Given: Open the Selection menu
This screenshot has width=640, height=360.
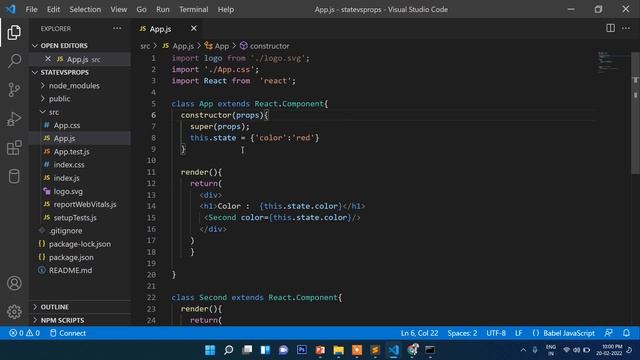Looking at the screenshot, I should (85, 9).
